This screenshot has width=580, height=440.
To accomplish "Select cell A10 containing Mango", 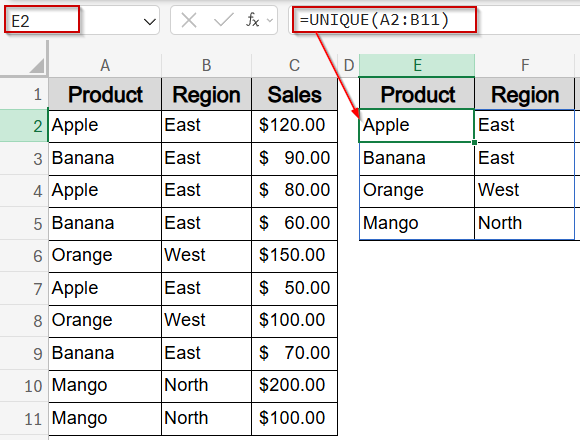I will (x=105, y=386).
